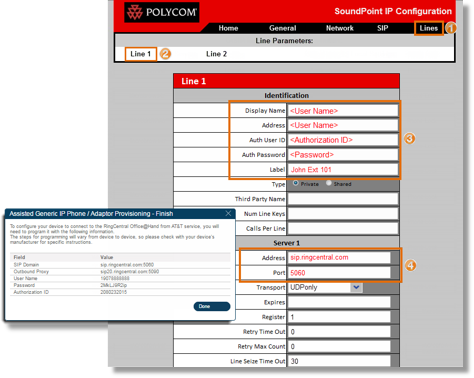The height and width of the screenshot is (378, 474).
Task: Click the Expires field
Action: click(339, 302)
